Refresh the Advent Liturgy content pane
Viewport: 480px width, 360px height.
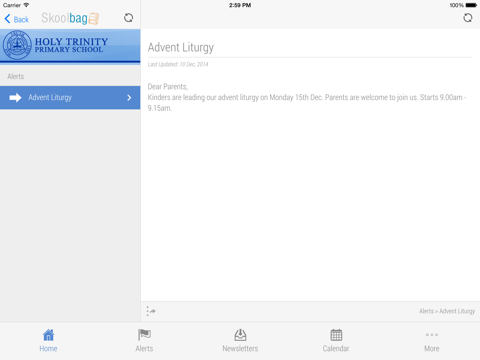click(x=468, y=18)
